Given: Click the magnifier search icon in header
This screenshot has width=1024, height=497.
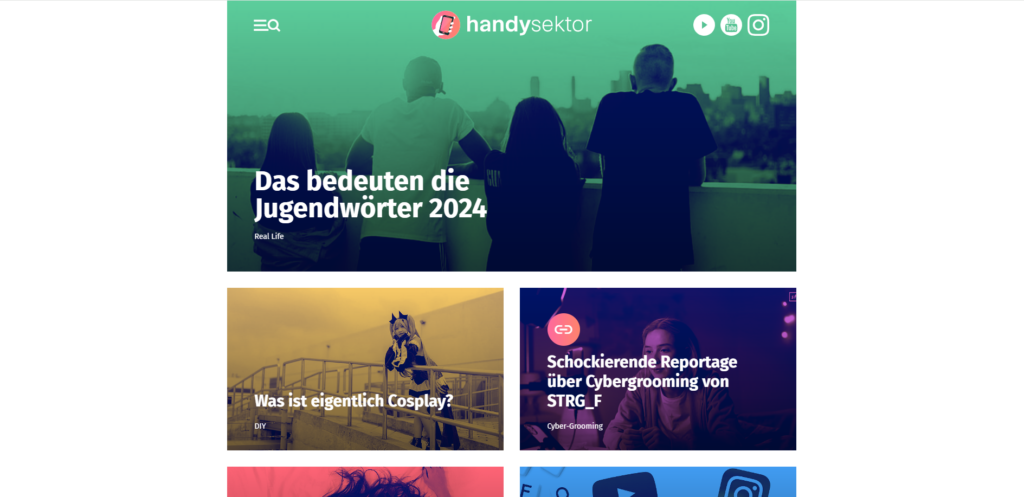Looking at the screenshot, I should click(x=274, y=25).
